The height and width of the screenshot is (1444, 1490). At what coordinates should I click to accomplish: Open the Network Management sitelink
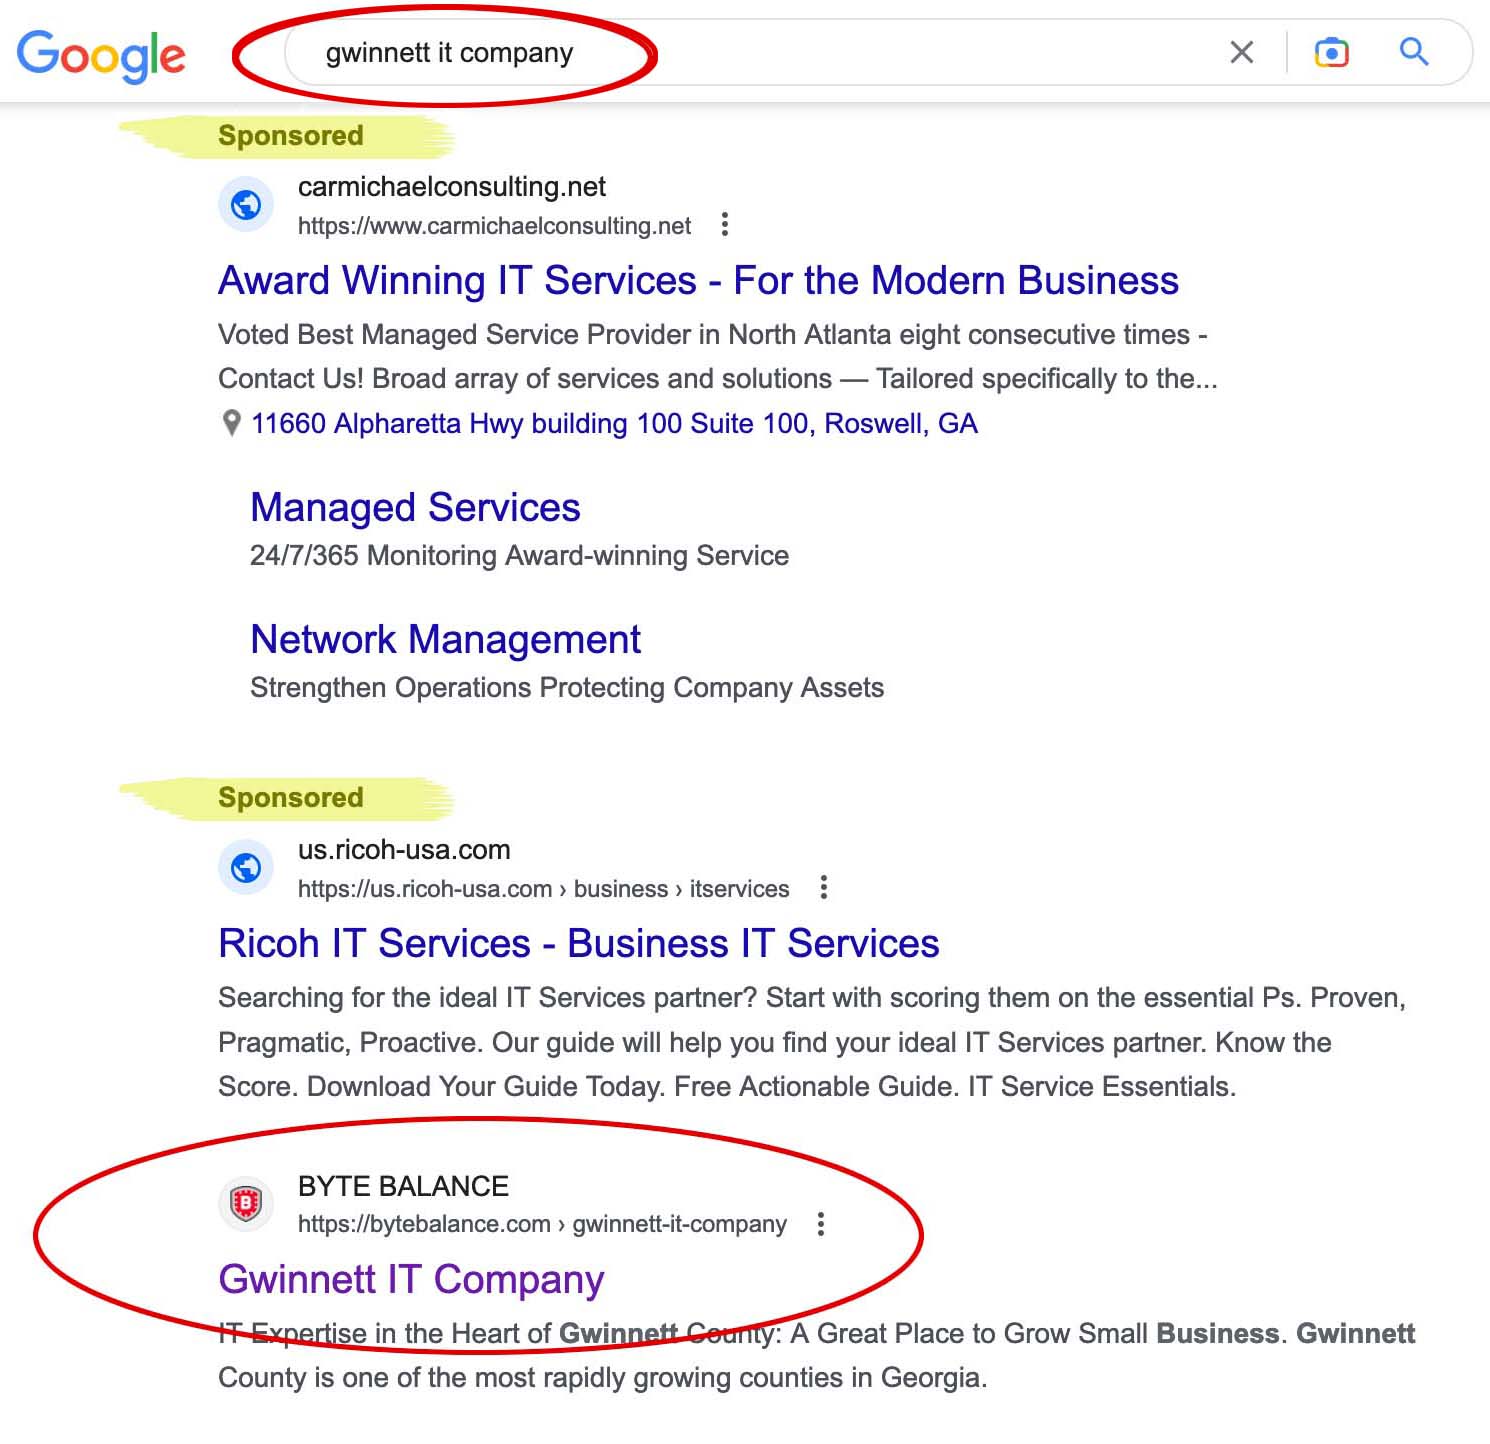(446, 640)
